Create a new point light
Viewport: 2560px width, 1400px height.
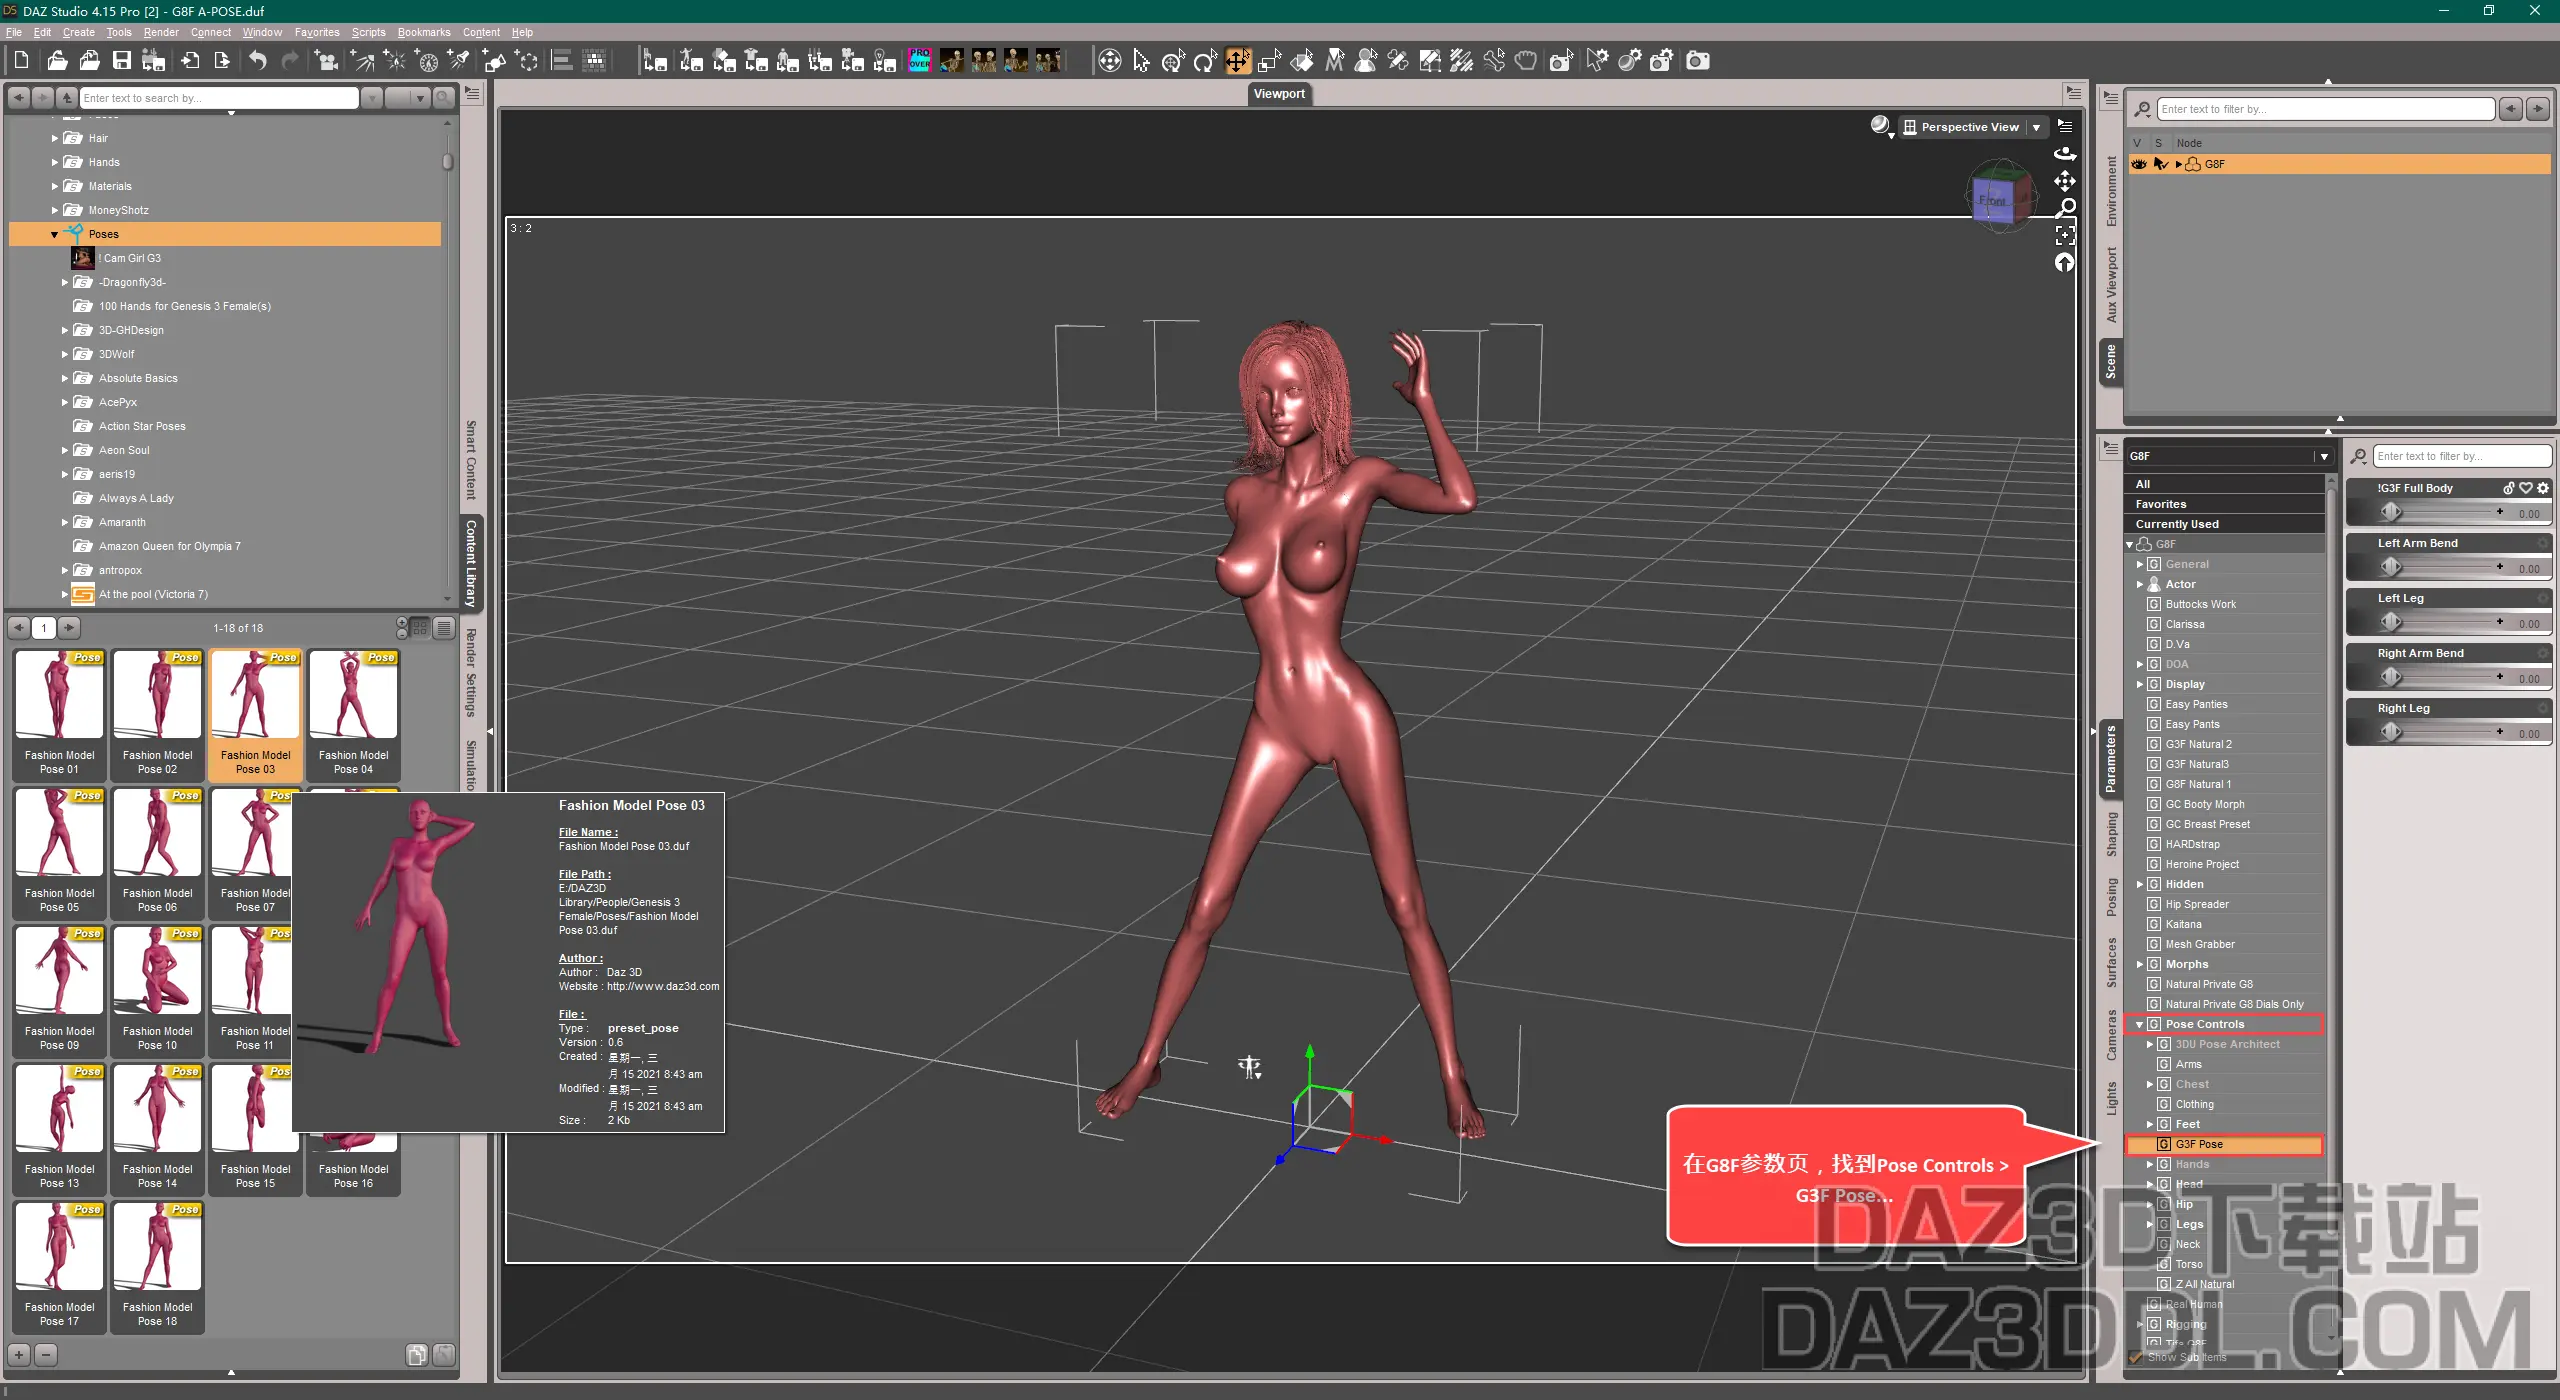(394, 61)
